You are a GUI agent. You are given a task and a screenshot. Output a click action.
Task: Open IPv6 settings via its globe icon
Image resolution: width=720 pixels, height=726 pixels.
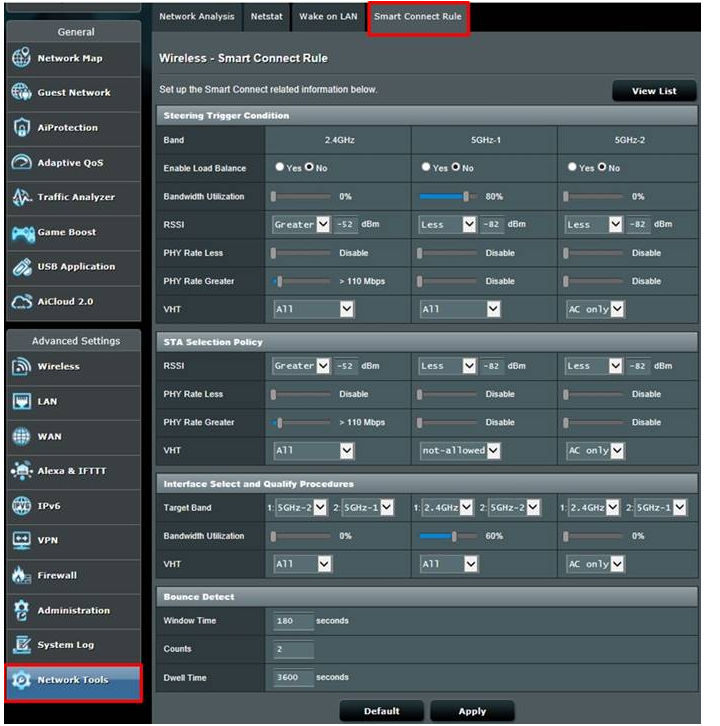(21, 506)
